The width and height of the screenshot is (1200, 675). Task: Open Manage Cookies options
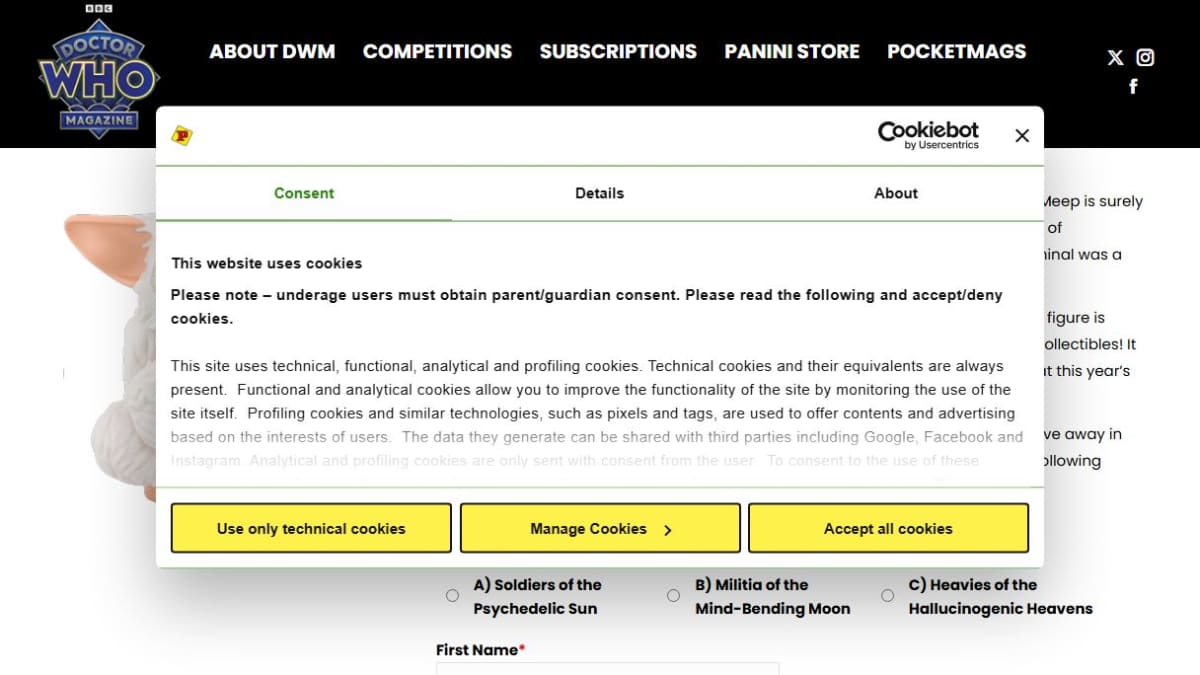click(600, 528)
